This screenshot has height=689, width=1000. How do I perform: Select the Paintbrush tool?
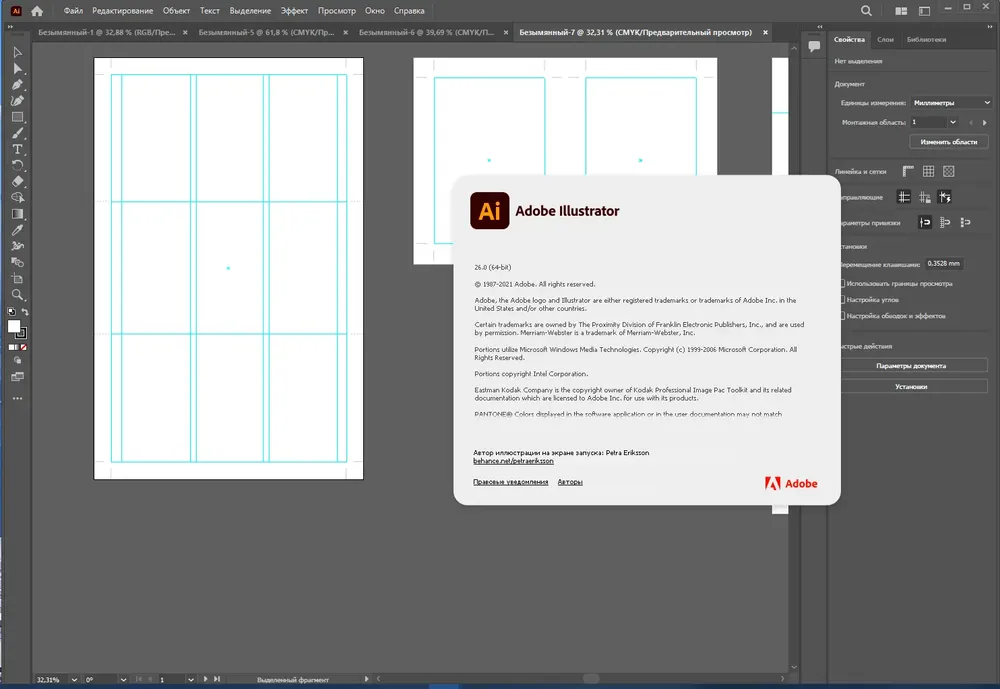pyautogui.click(x=17, y=133)
